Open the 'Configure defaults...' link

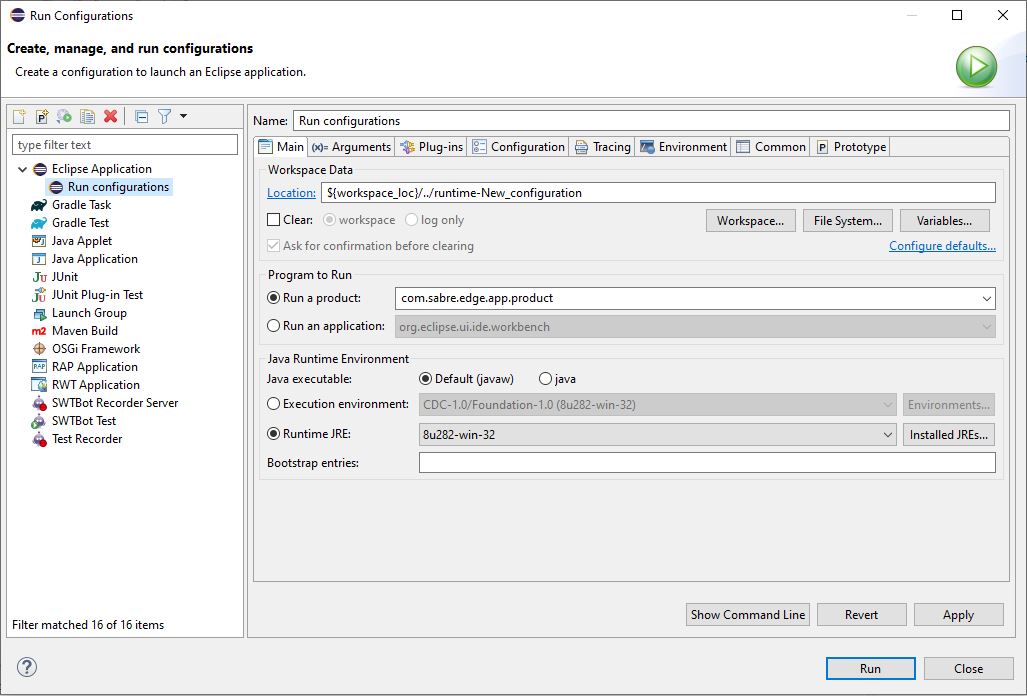pyautogui.click(x=942, y=246)
